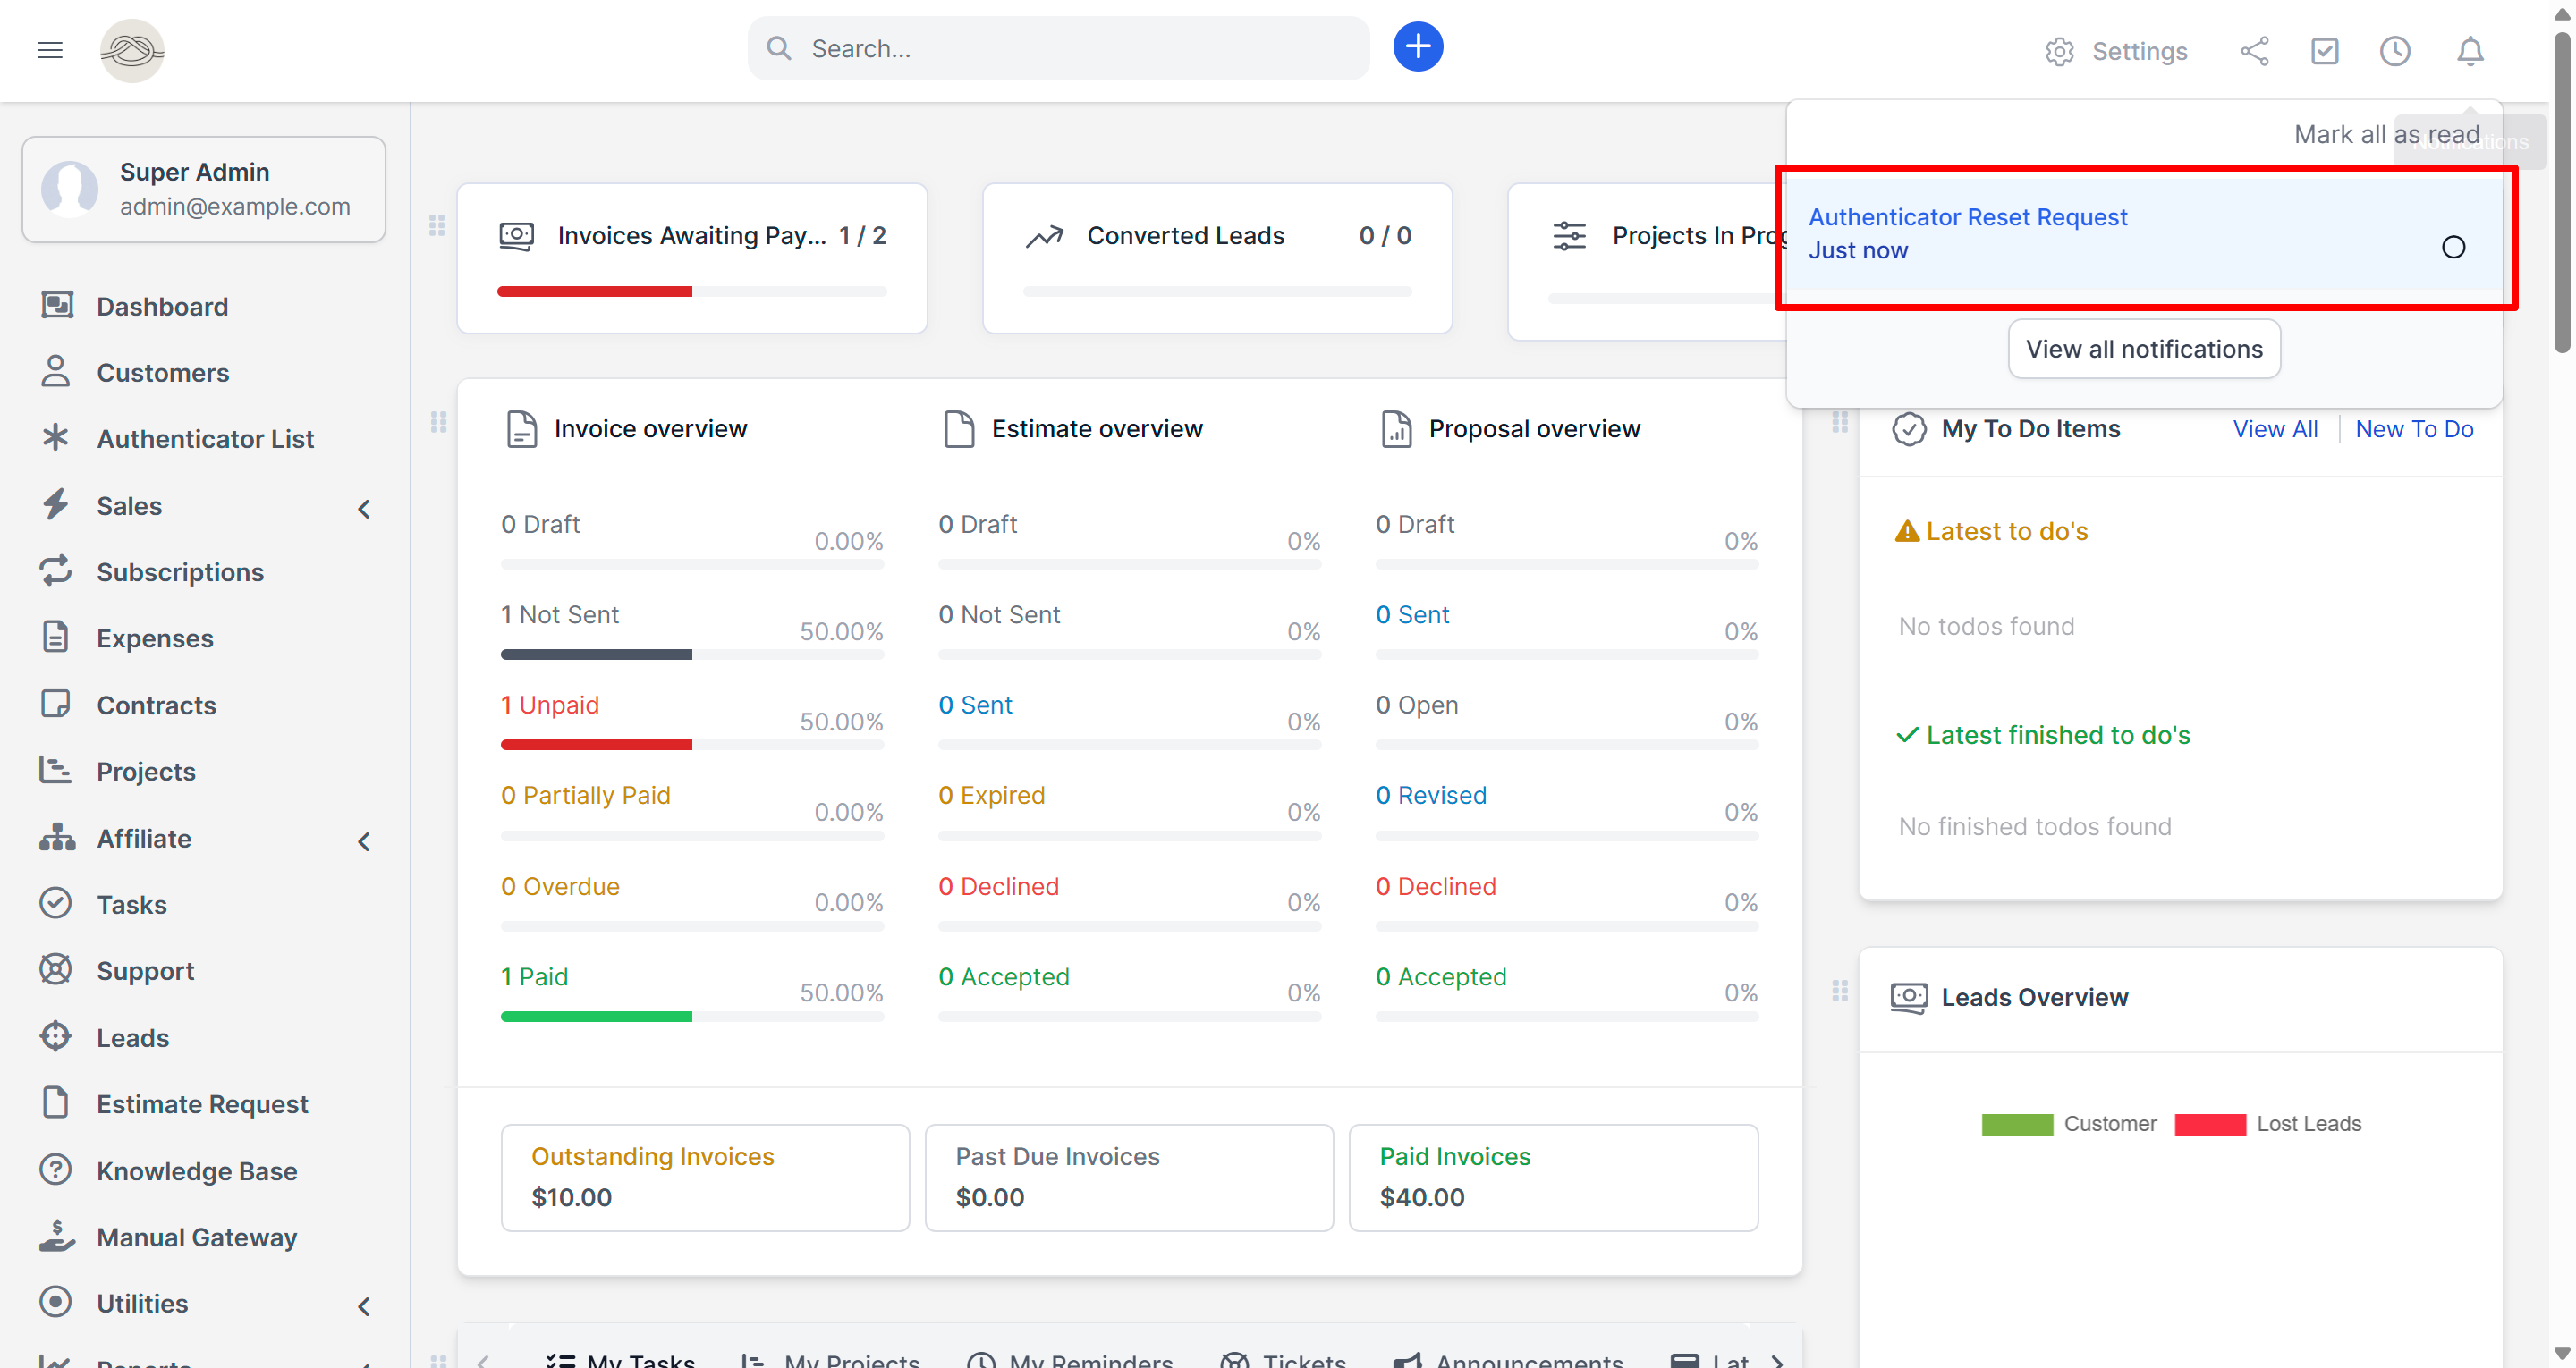Expand the Affiliate sidebar menu
This screenshot has width=2576, height=1368.
coord(363,841)
